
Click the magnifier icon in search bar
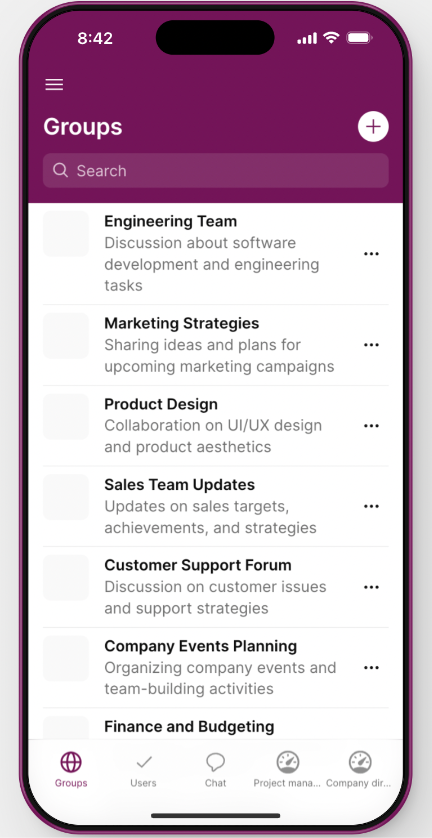60,170
